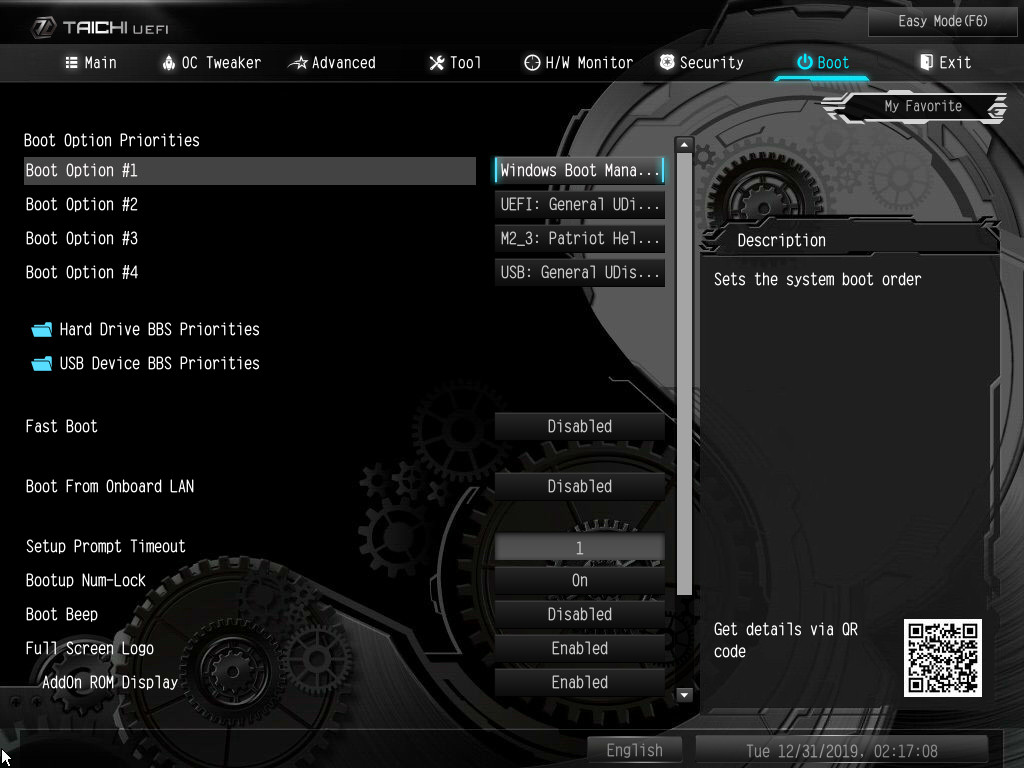Click the H/W Monitor gauge icon
1024x768 pixels.
532,63
